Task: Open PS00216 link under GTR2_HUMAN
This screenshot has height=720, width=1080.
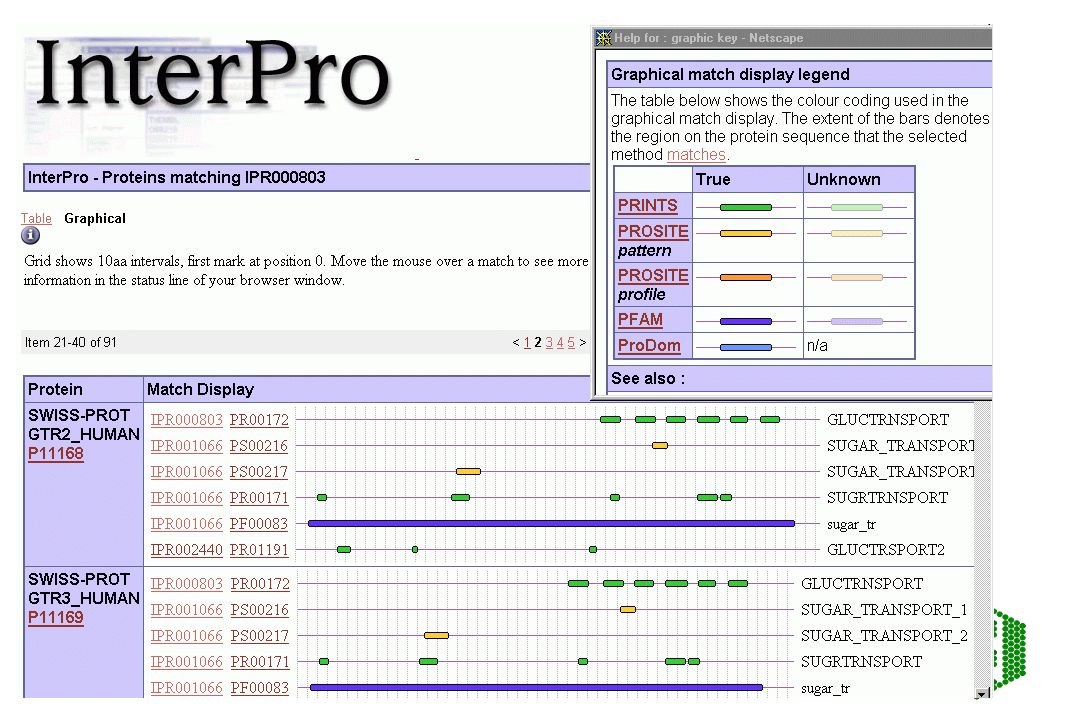Action: pyautogui.click(x=258, y=446)
